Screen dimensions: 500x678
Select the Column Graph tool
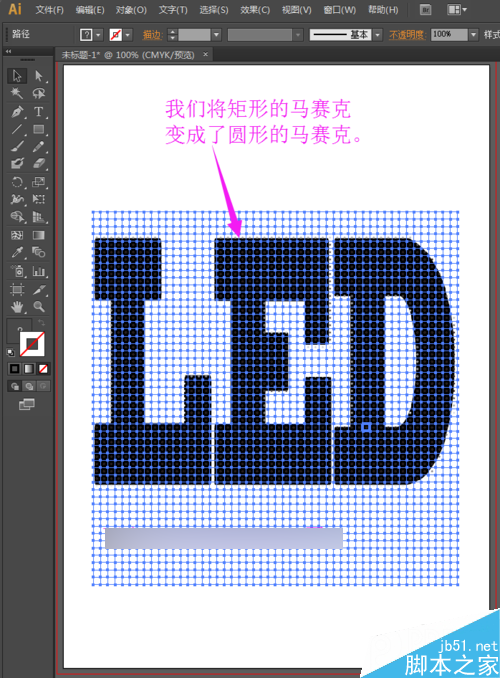[x=38, y=271]
